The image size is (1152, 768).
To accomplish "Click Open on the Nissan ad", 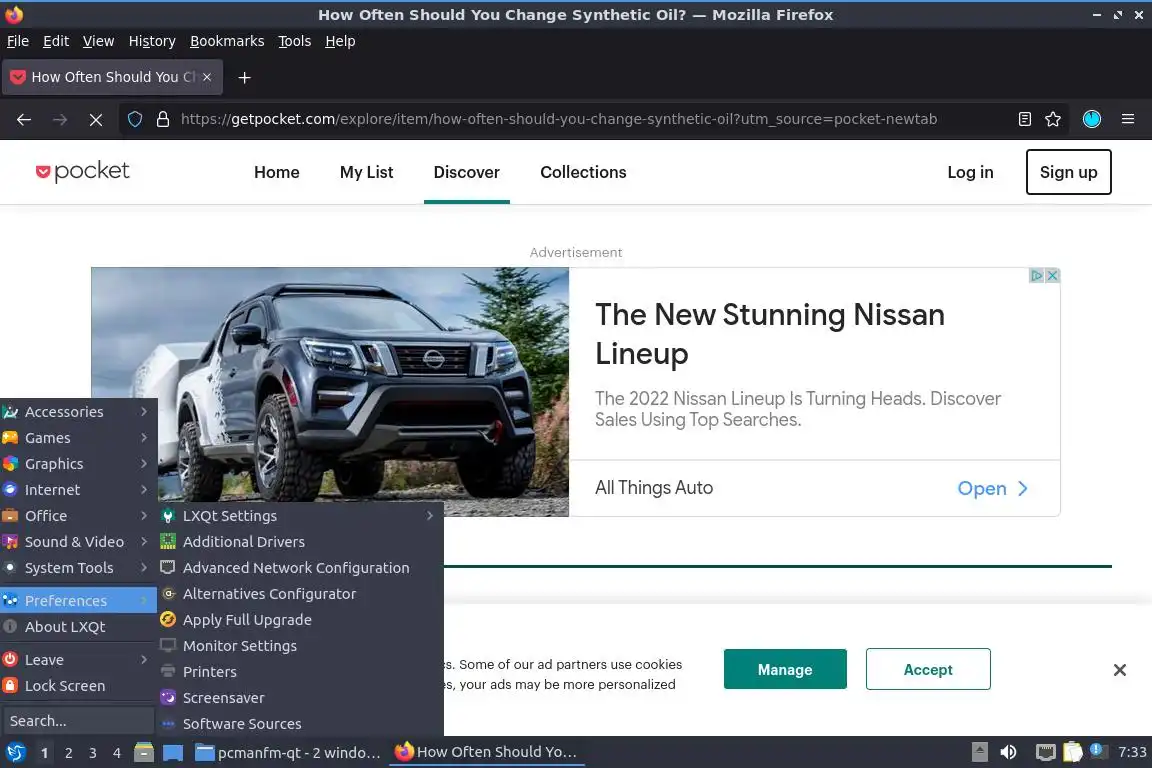I will point(992,488).
